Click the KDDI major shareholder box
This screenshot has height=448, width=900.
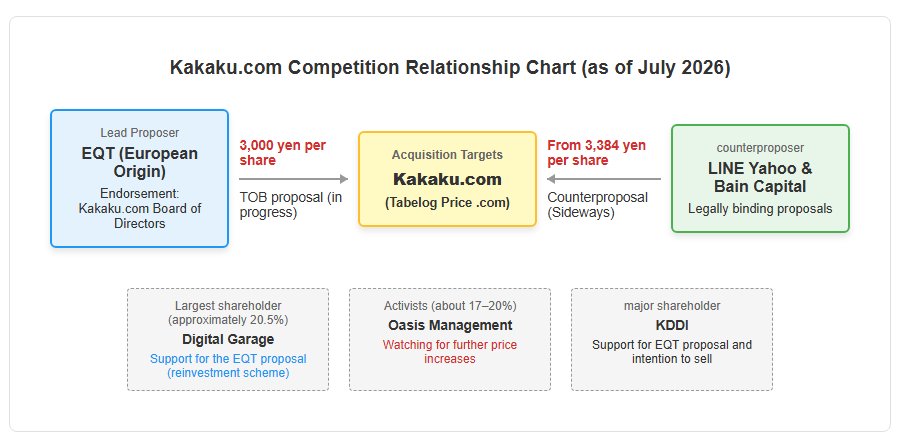[672, 340]
